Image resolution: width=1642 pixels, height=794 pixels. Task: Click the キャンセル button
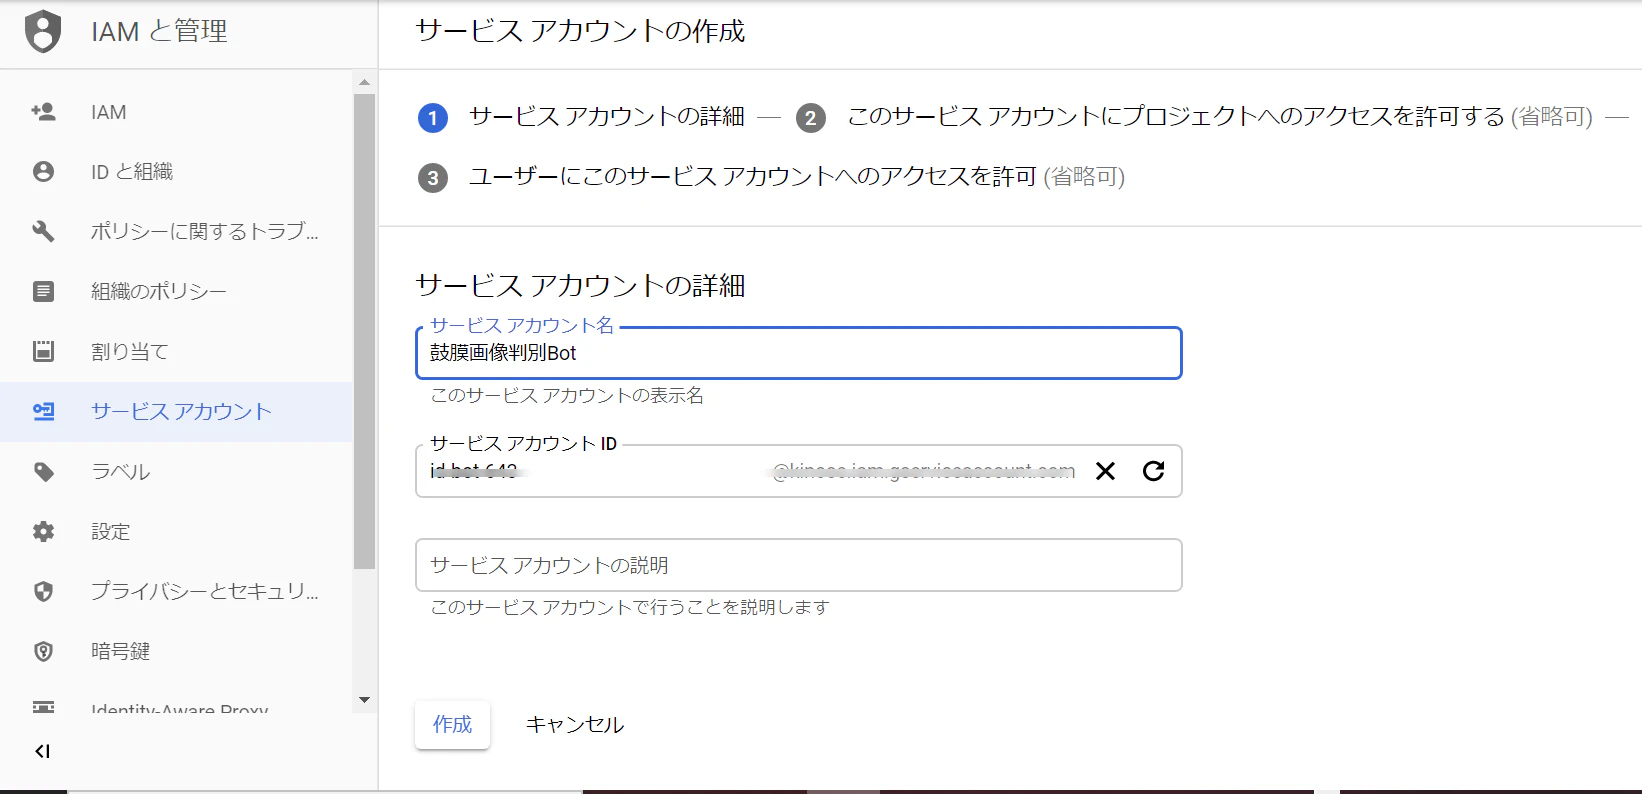point(575,724)
